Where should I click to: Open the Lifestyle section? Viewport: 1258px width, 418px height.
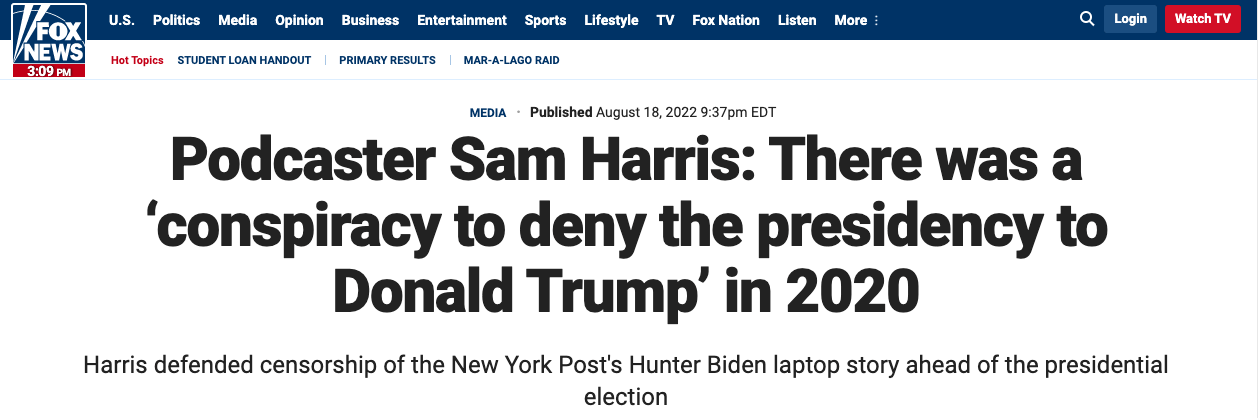tap(611, 20)
